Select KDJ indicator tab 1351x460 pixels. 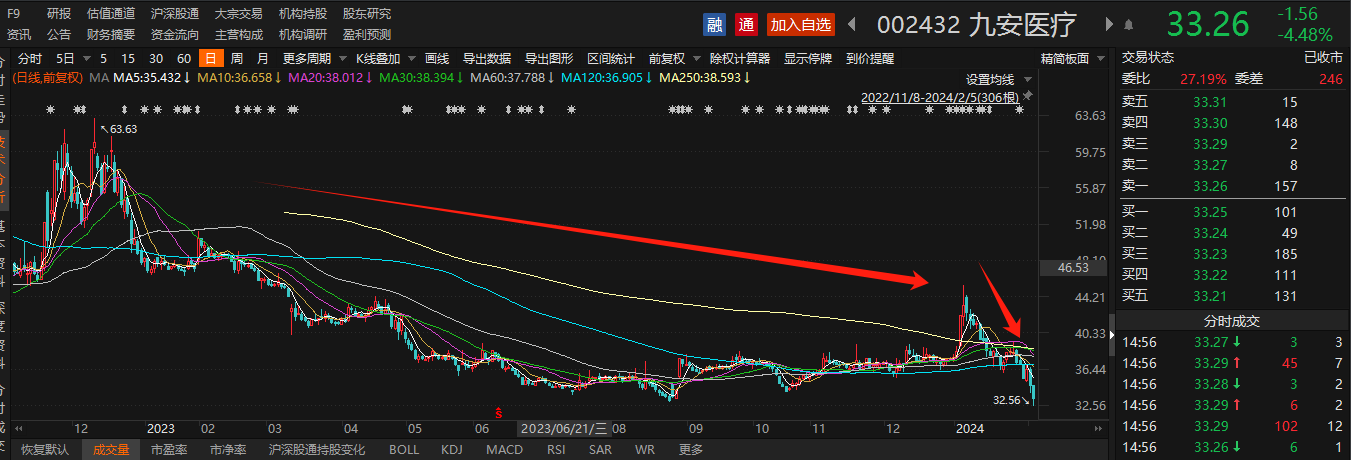(x=452, y=450)
